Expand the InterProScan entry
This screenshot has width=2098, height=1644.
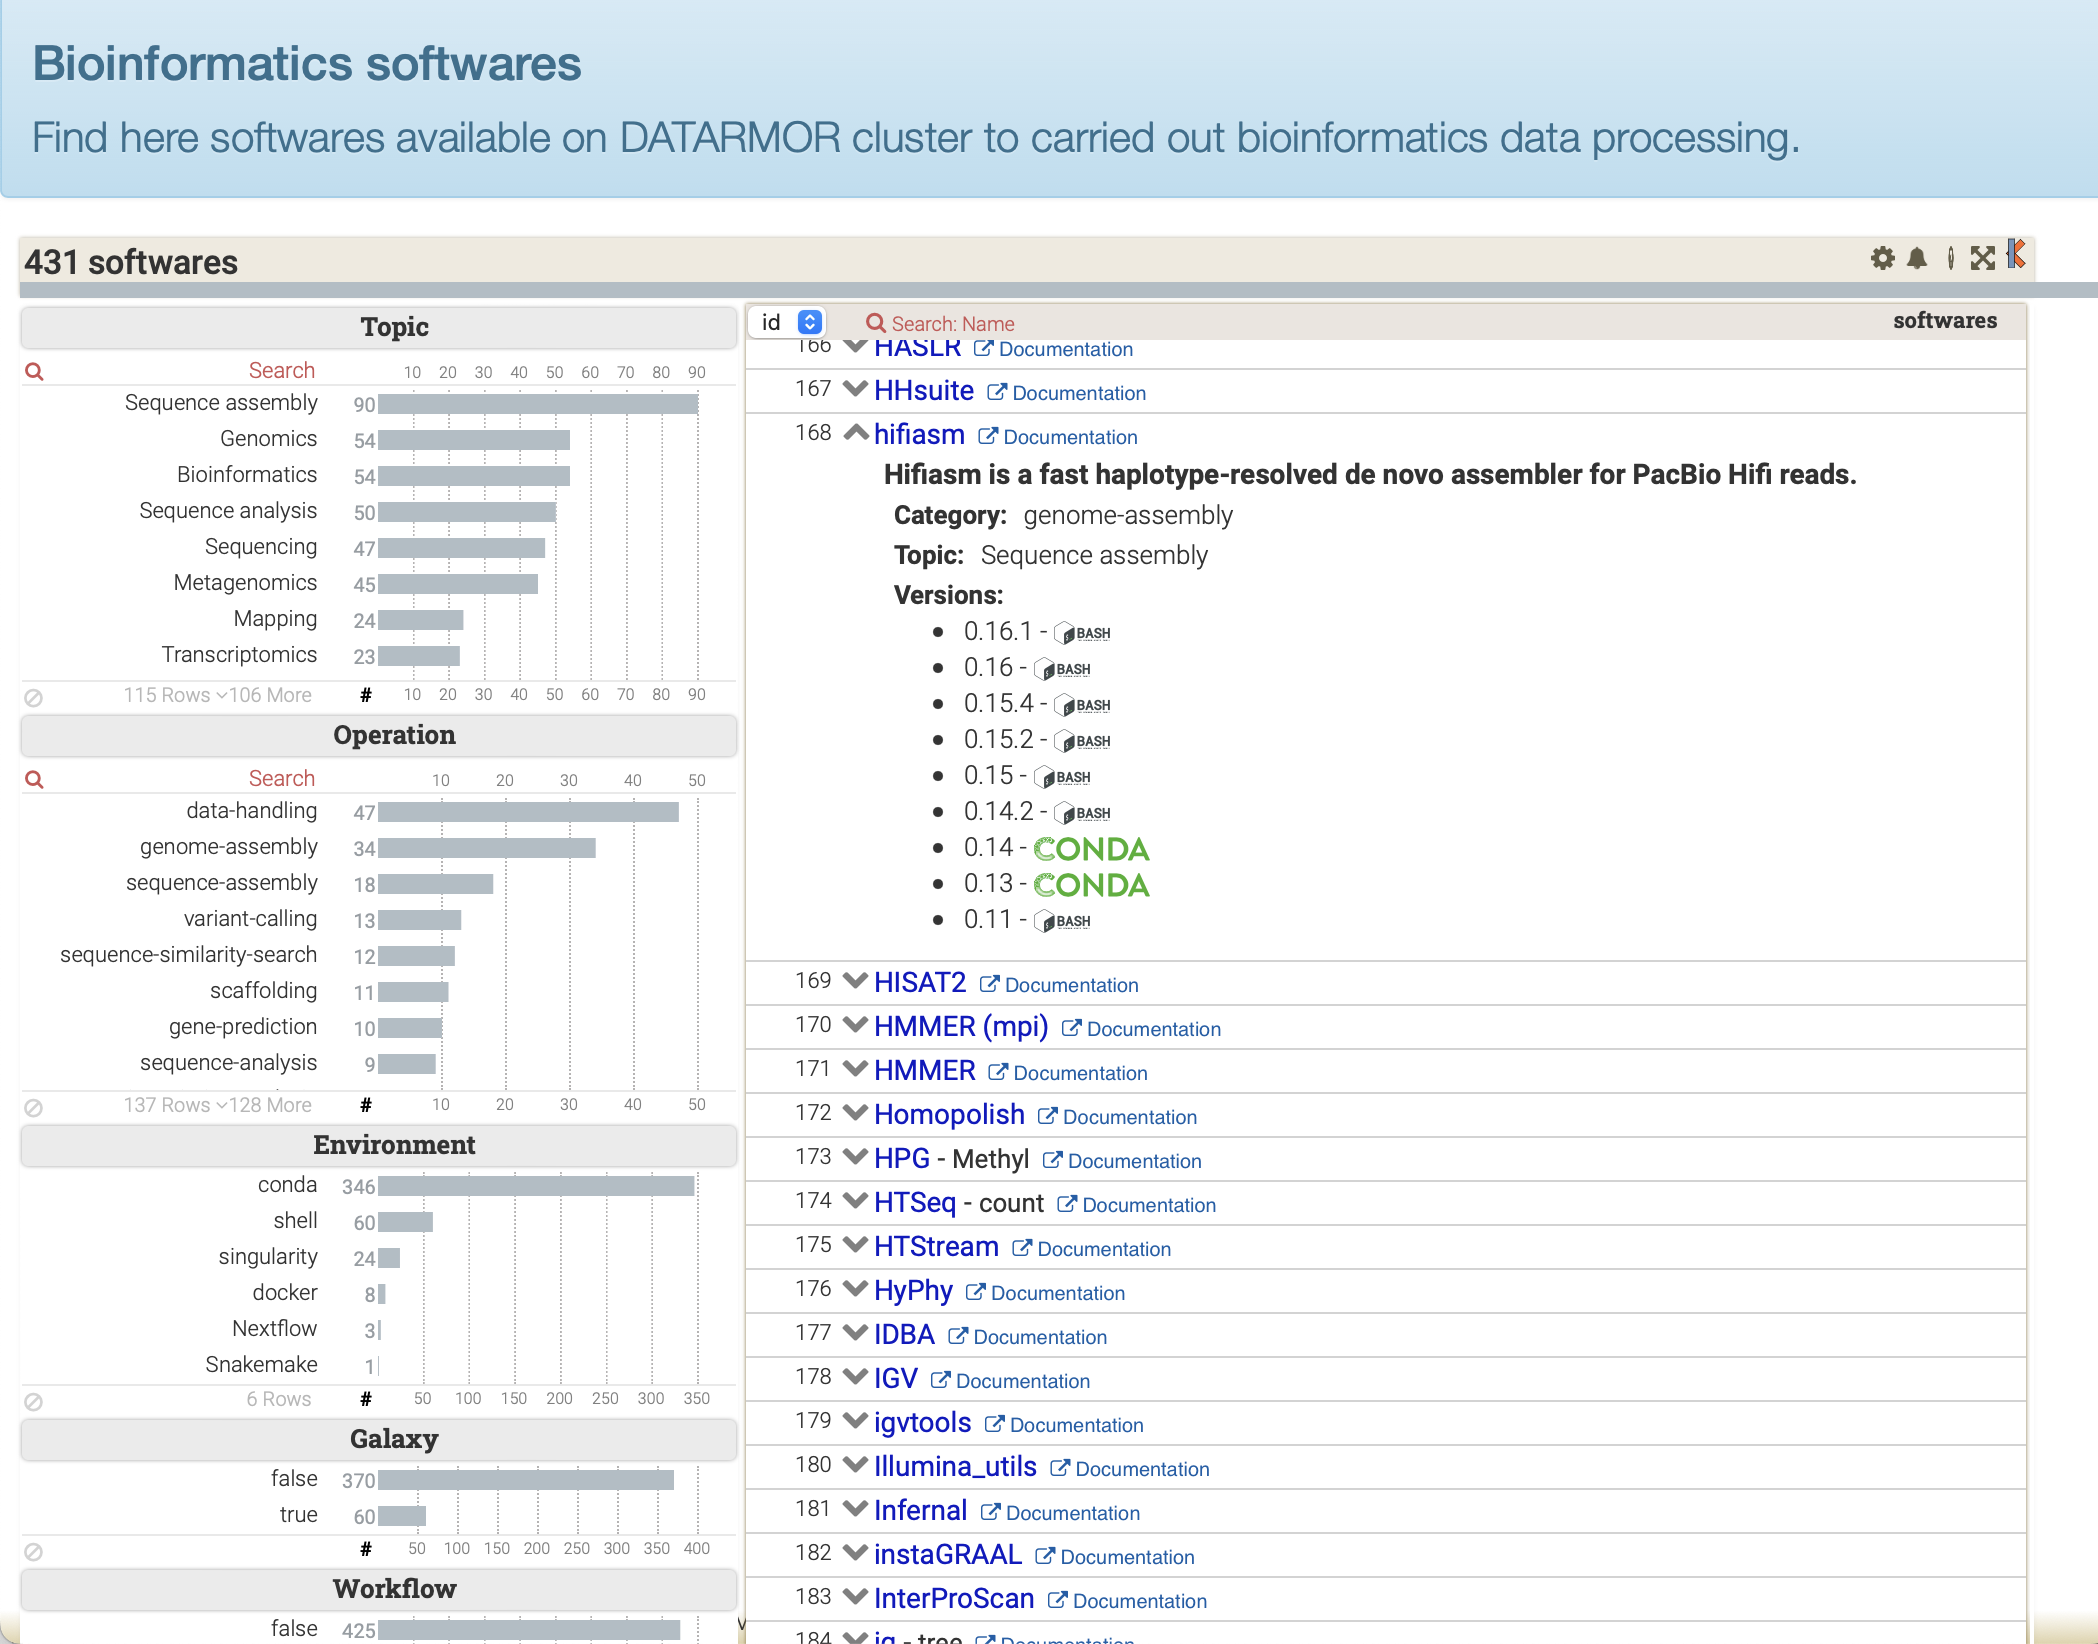click(855, 1596)
